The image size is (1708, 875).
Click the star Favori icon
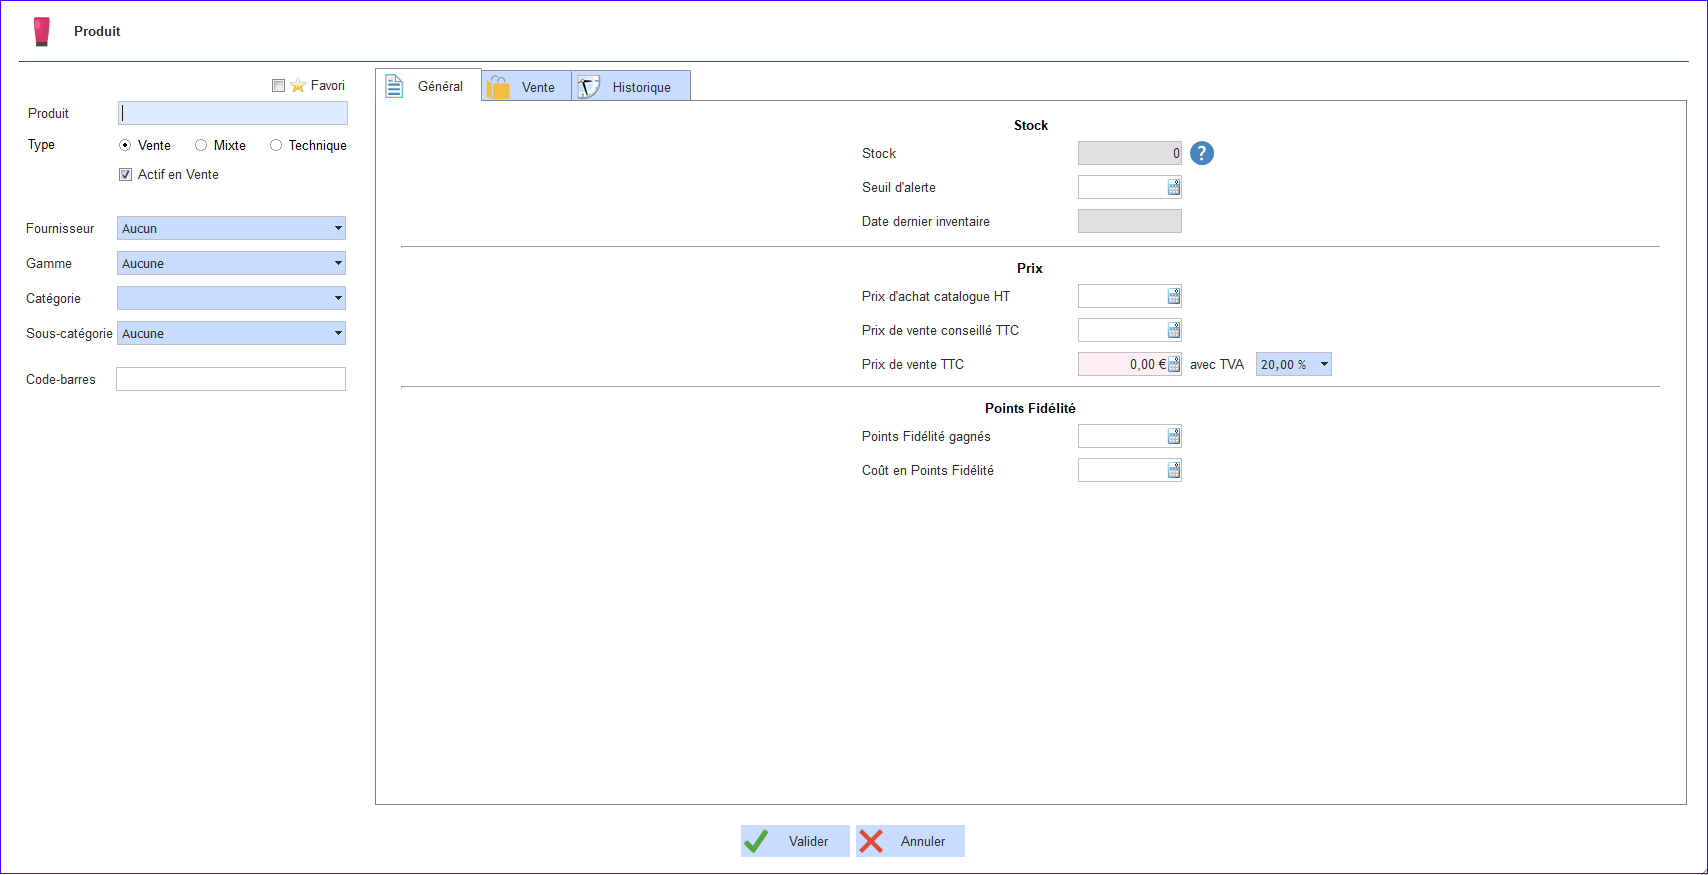pyautogui.click(x=298, y=86)
